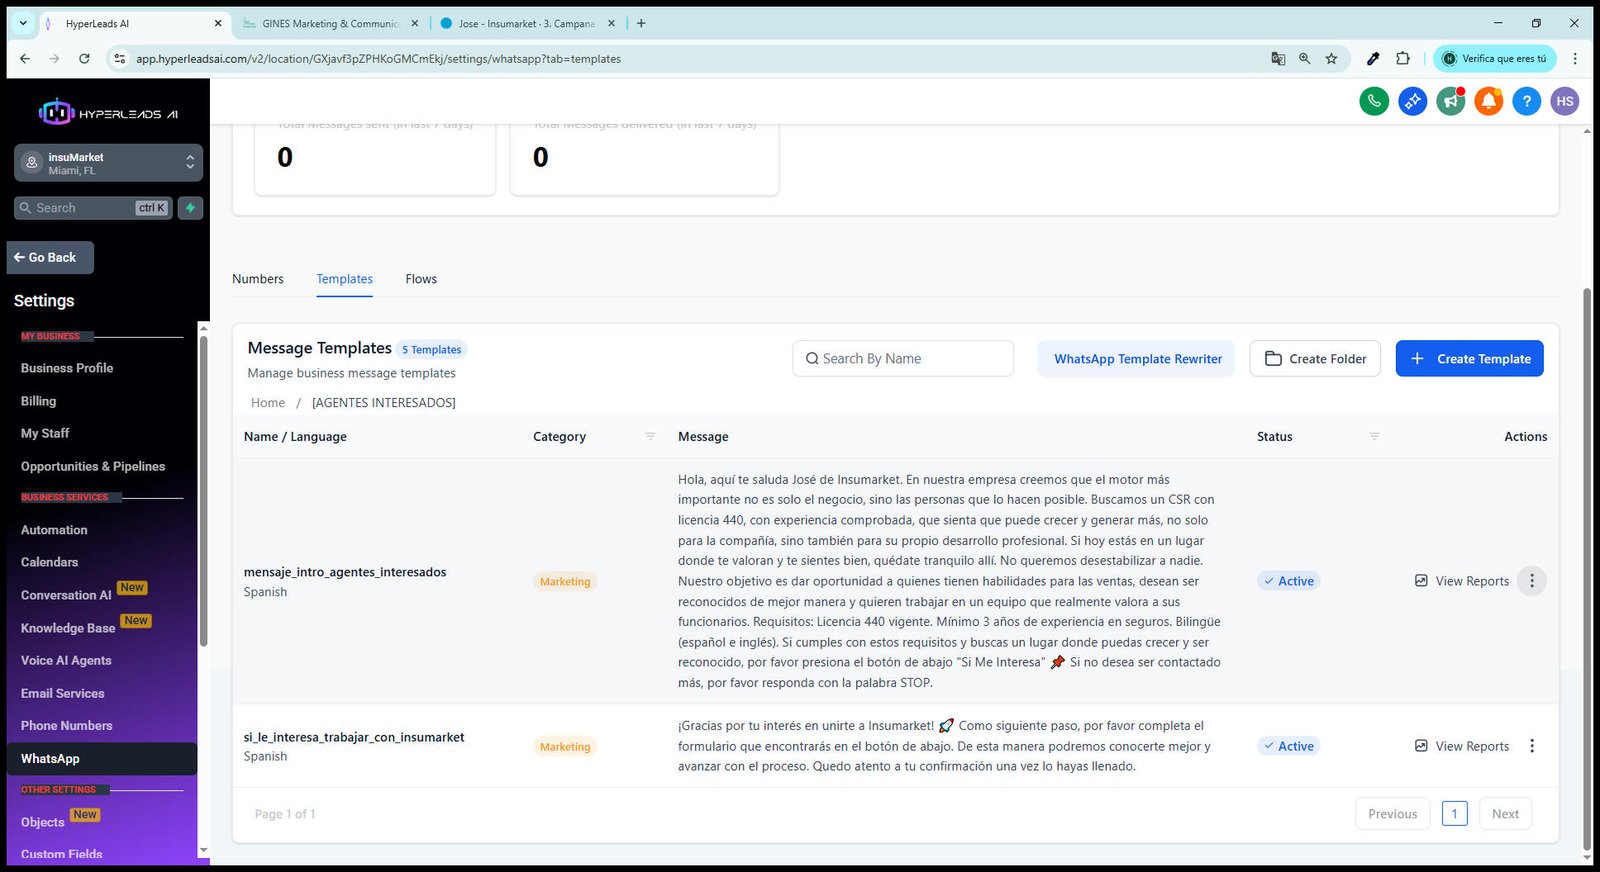Open the green megaphone announcements icon

(1451, 101)
